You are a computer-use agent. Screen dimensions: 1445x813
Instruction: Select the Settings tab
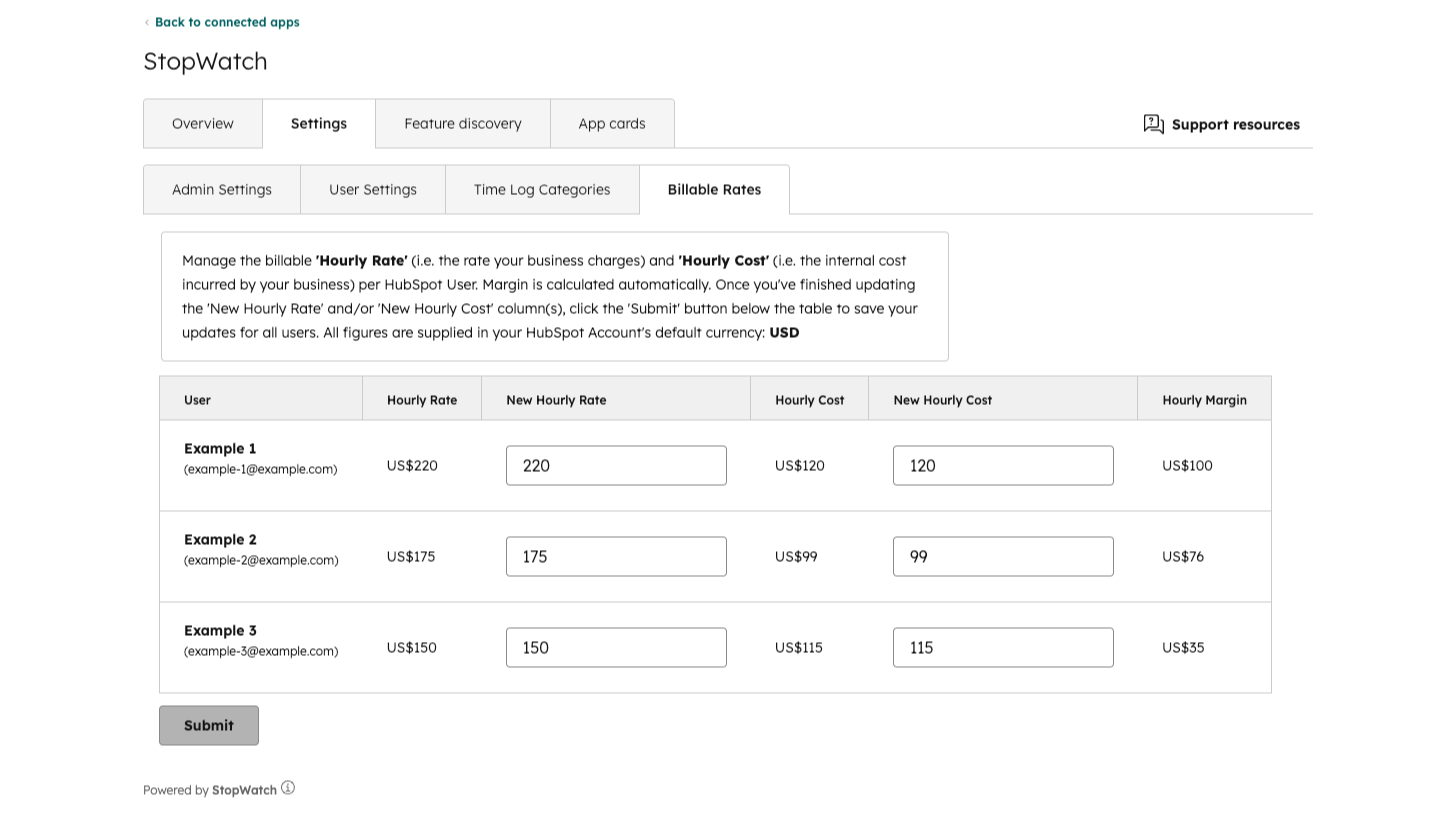pos(318,123)
